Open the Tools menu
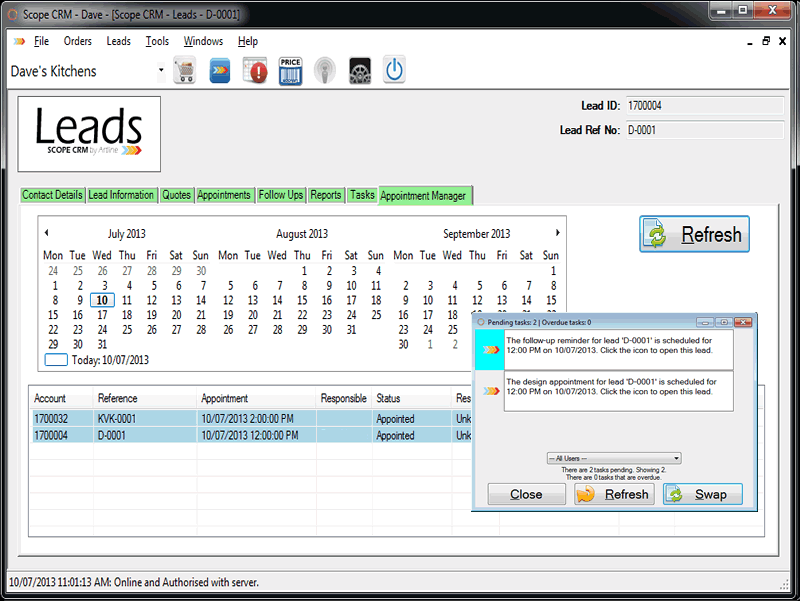 click(x=157, y=41)
